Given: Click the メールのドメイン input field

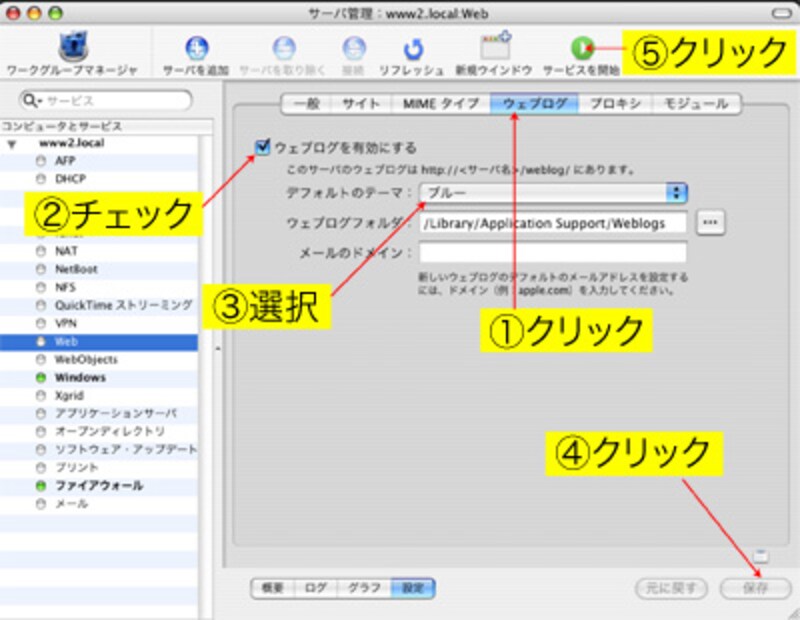Looking at the screenshot, I should (552, 252).
